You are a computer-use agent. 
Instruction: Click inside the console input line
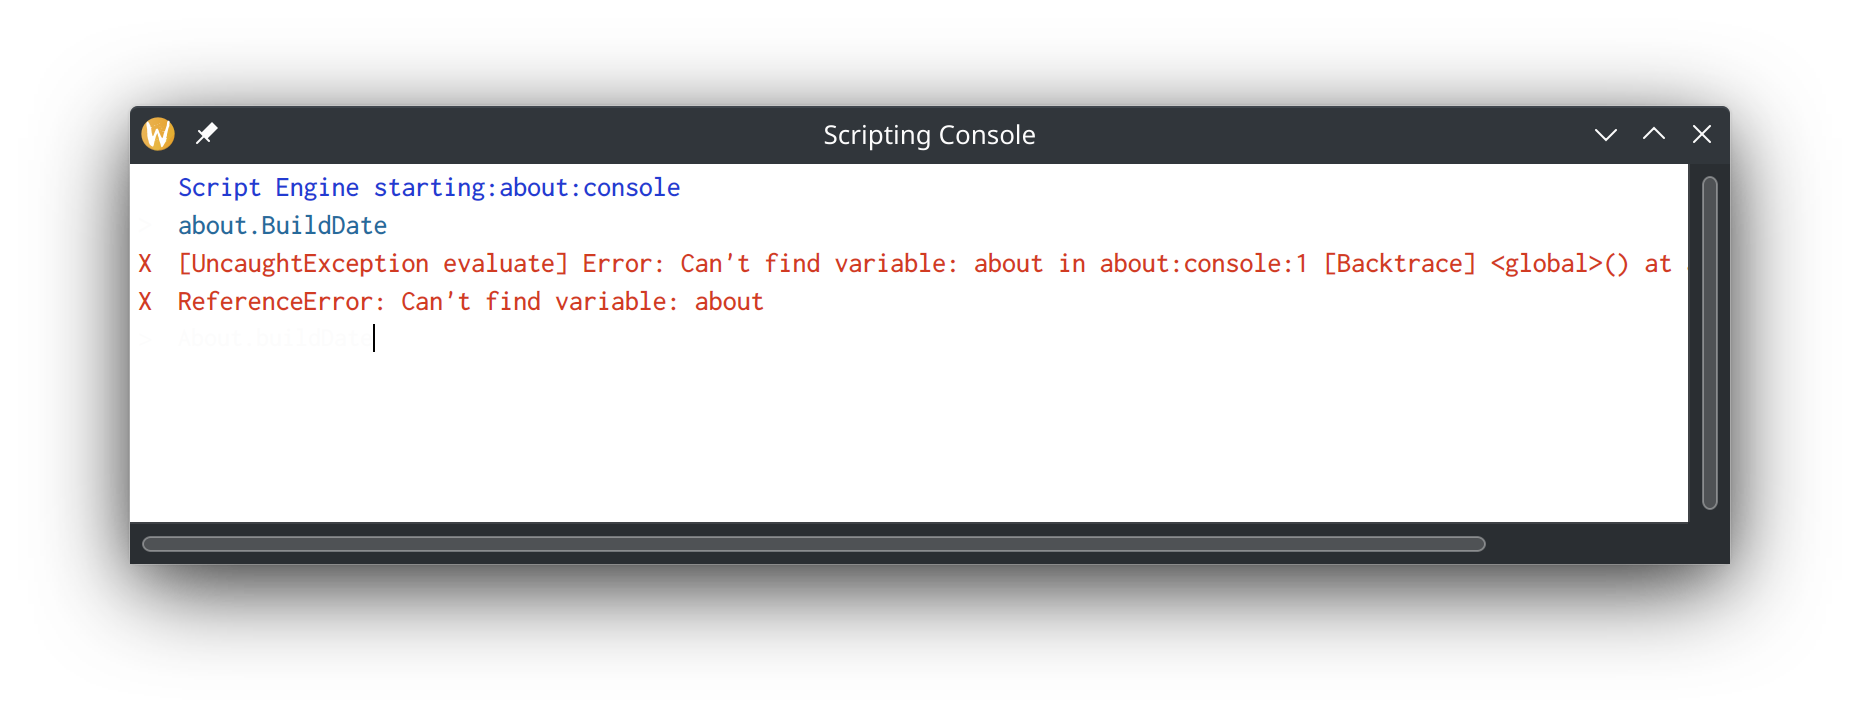pyautogui.click(x=375, y=338)
